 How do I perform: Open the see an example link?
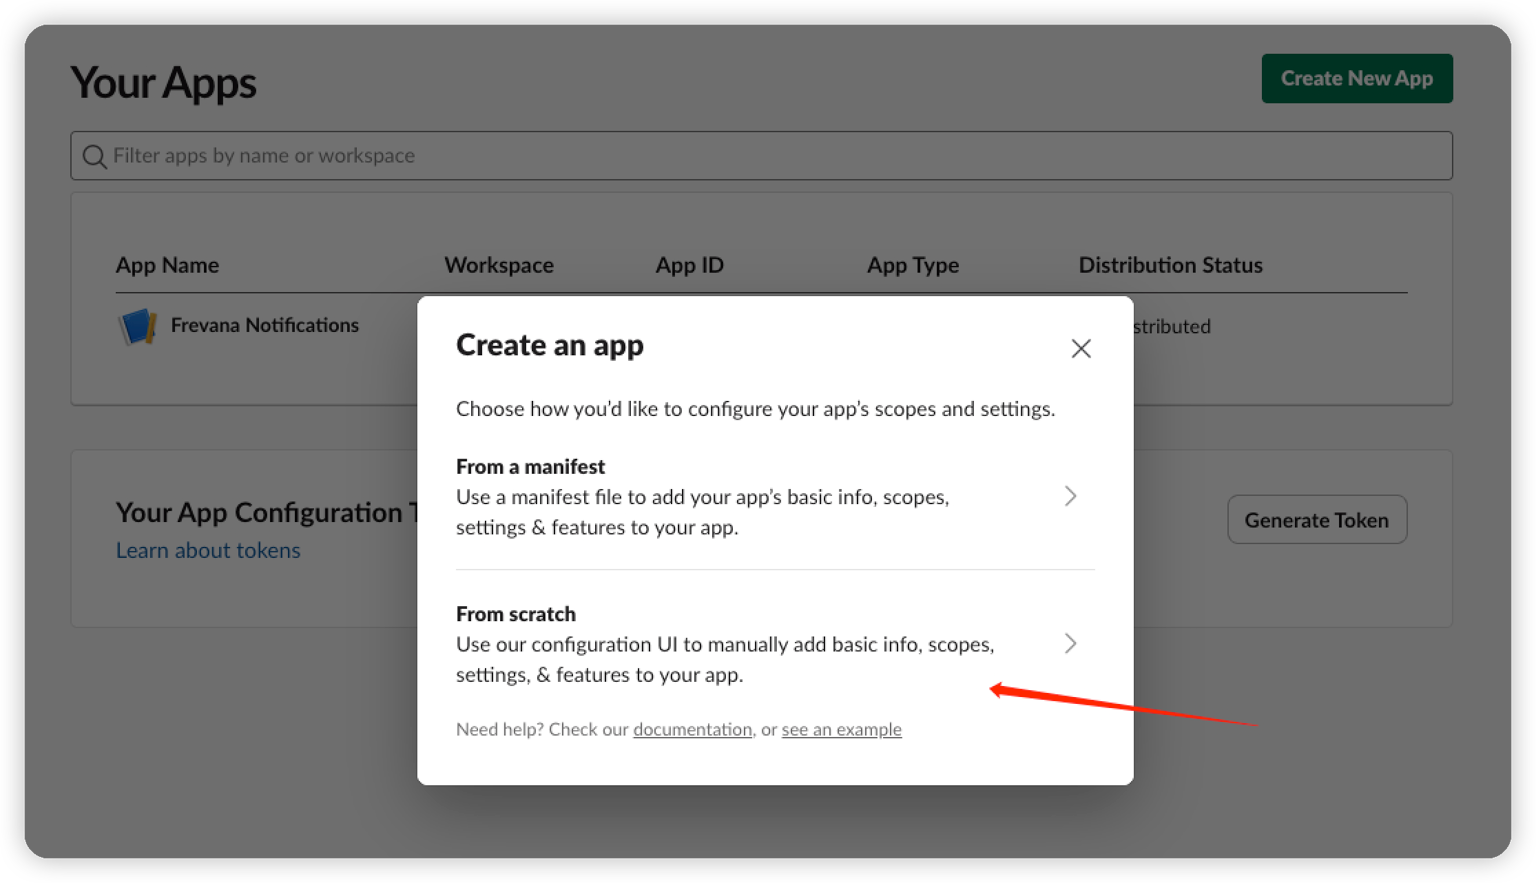point(841,730)
